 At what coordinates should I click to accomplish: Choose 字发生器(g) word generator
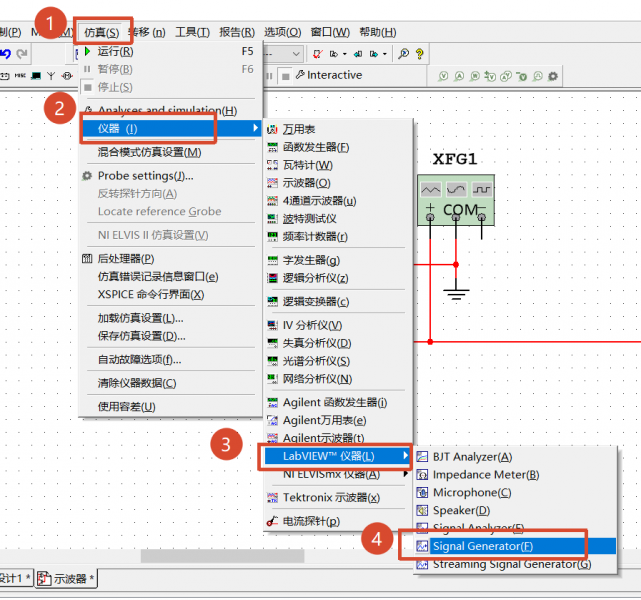pyautogui.click(x=338, y=260)
